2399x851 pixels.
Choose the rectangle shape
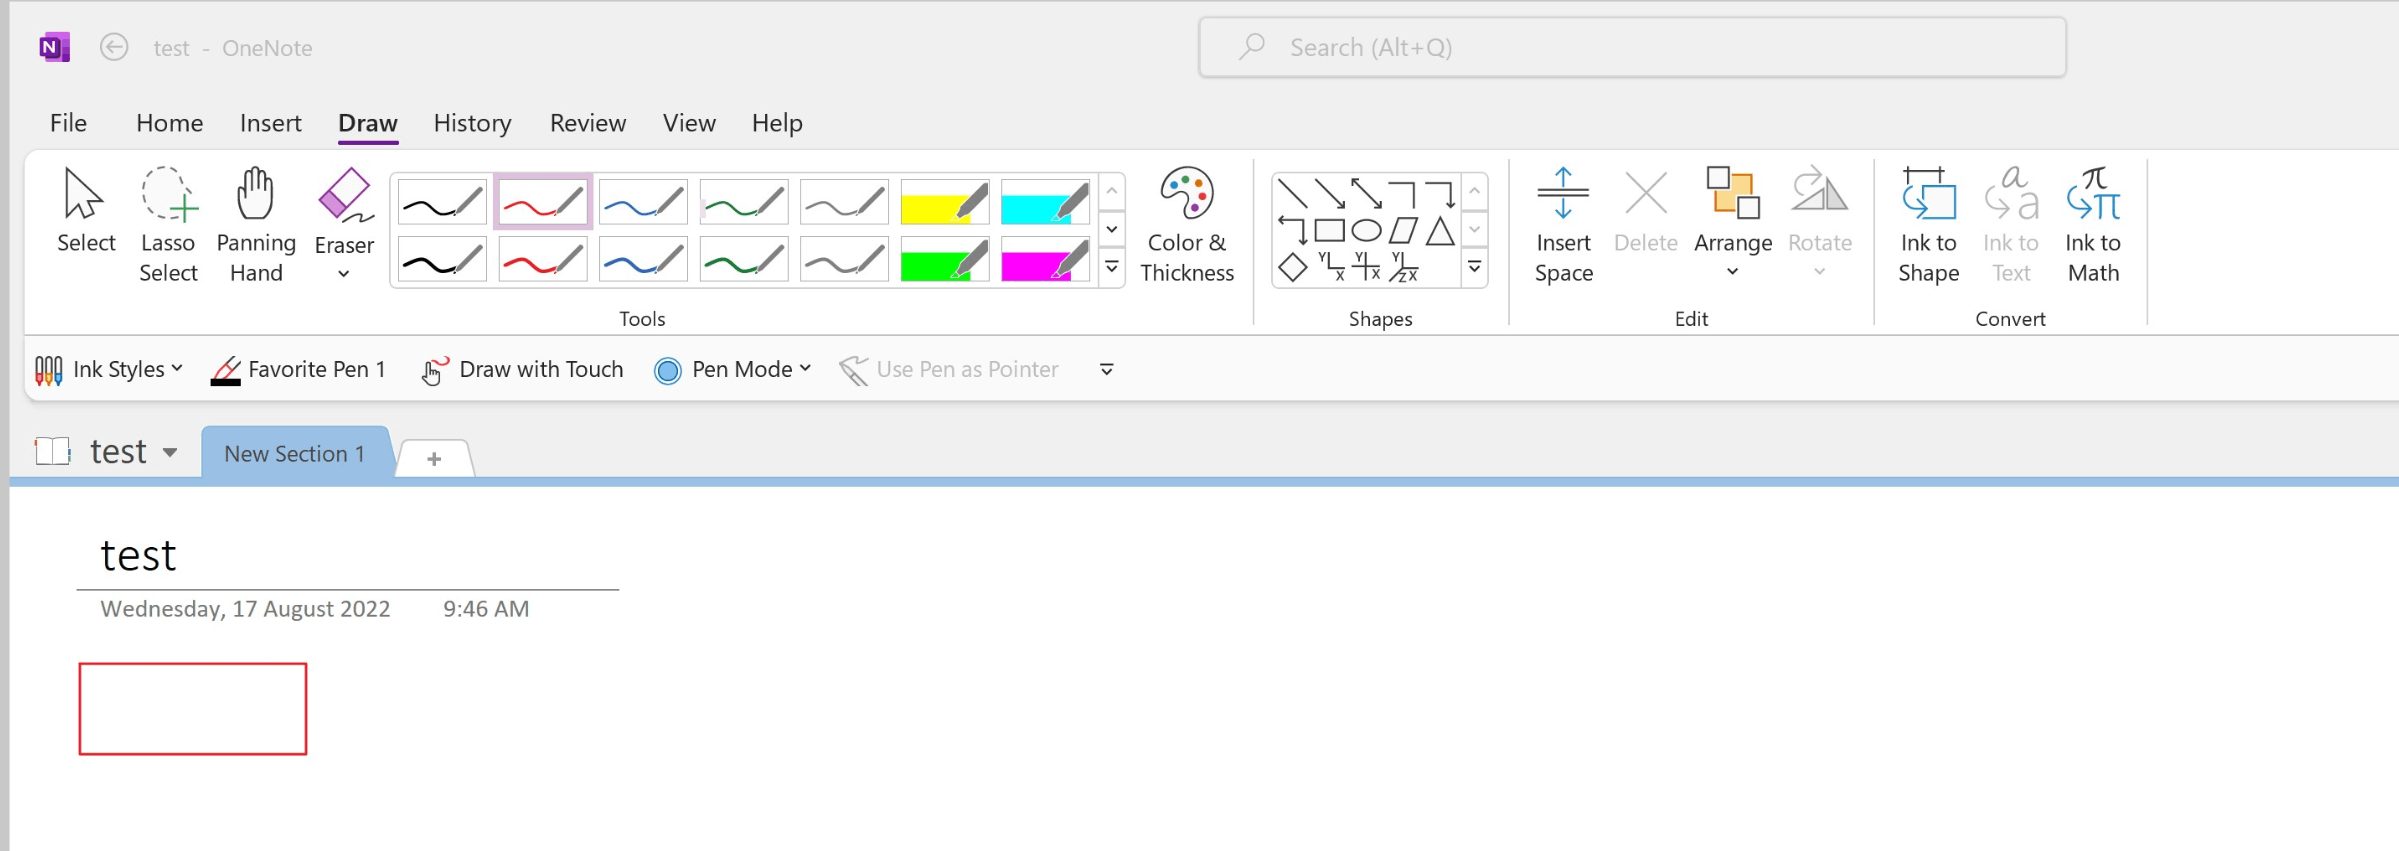[x=1330, y=231]
